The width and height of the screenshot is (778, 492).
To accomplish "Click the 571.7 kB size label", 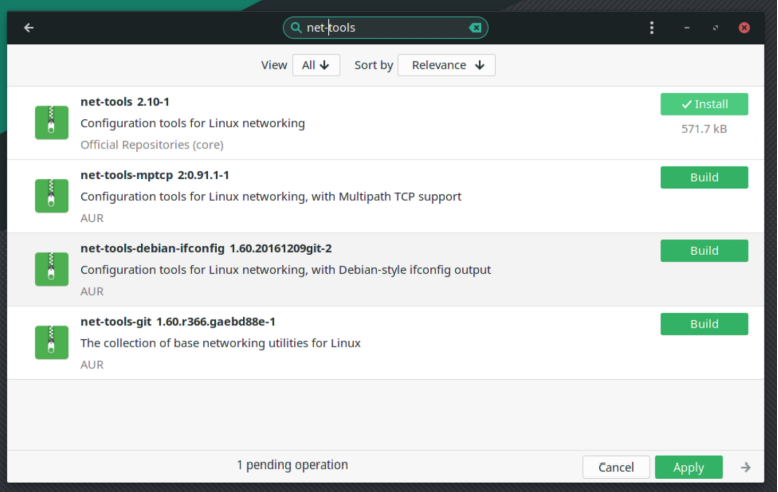I will (704, 129).
